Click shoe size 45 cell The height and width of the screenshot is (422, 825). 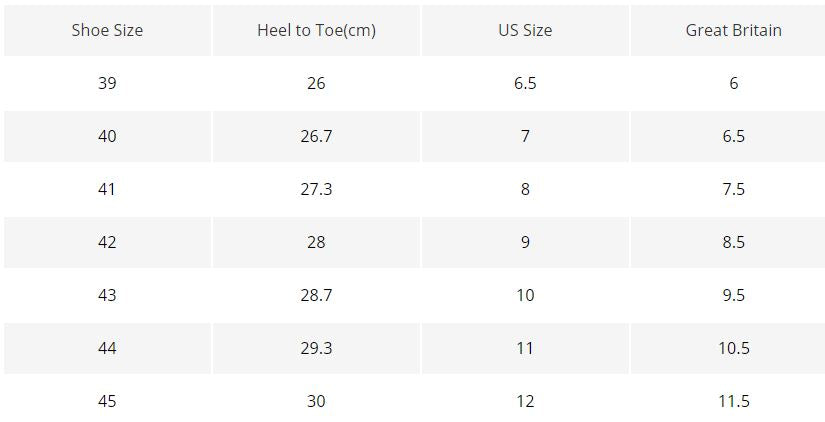click(x=107, y=401)
